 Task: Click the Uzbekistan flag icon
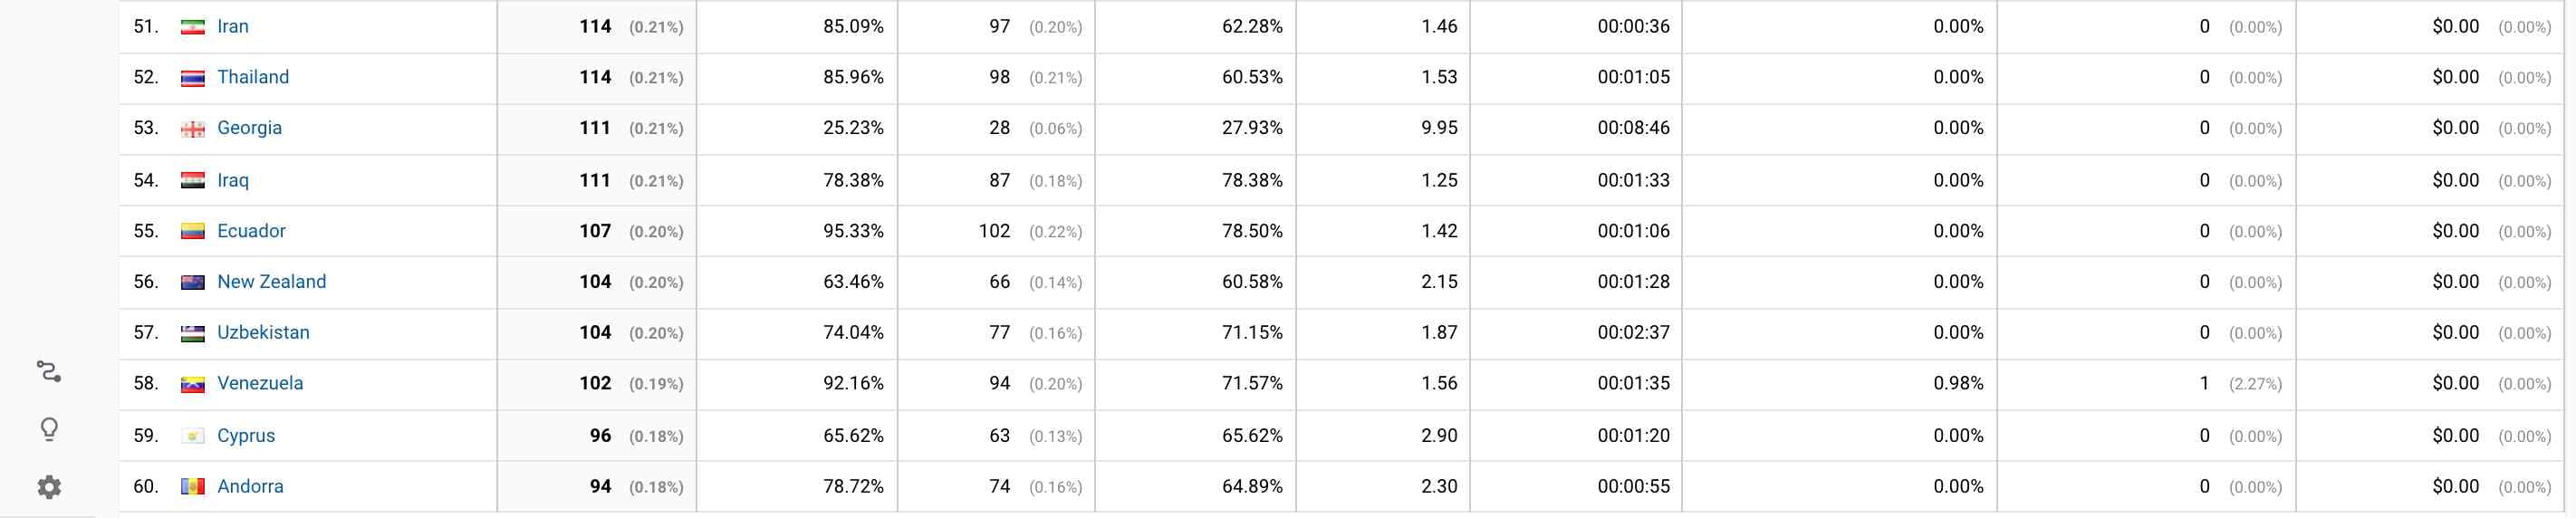(x=192, y=333)
